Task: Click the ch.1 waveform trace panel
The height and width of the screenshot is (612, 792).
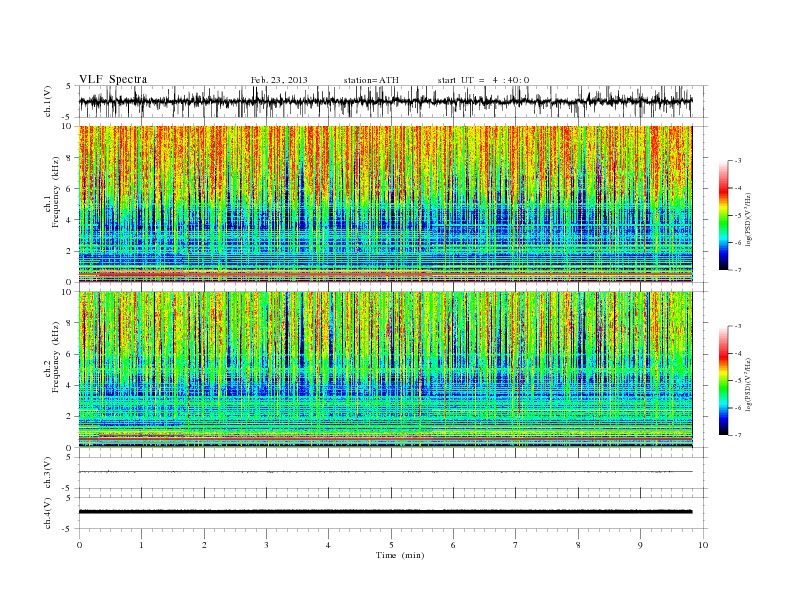Action: [x=393, y=101]
